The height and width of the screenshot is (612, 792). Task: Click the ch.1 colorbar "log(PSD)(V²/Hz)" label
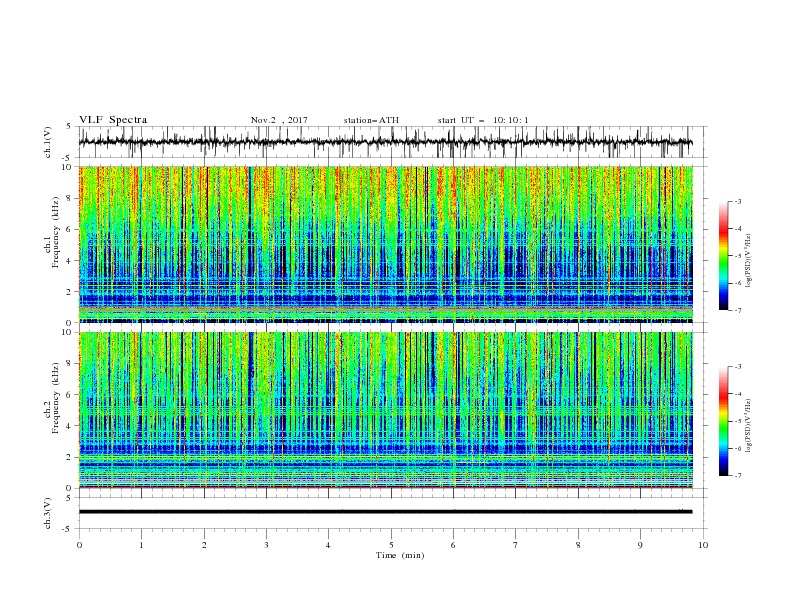coord(749,261)
